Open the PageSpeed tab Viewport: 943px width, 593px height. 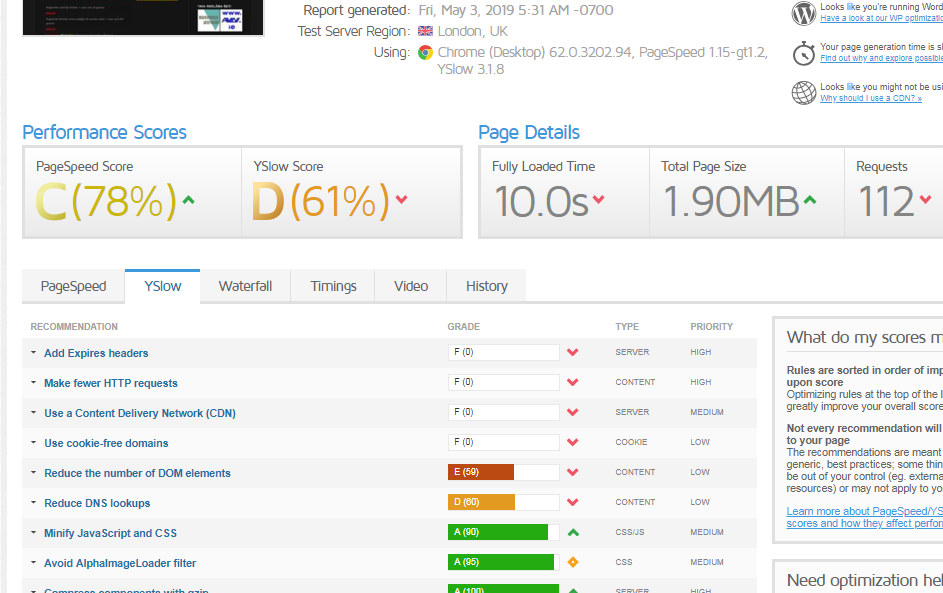tap(73, 286)
